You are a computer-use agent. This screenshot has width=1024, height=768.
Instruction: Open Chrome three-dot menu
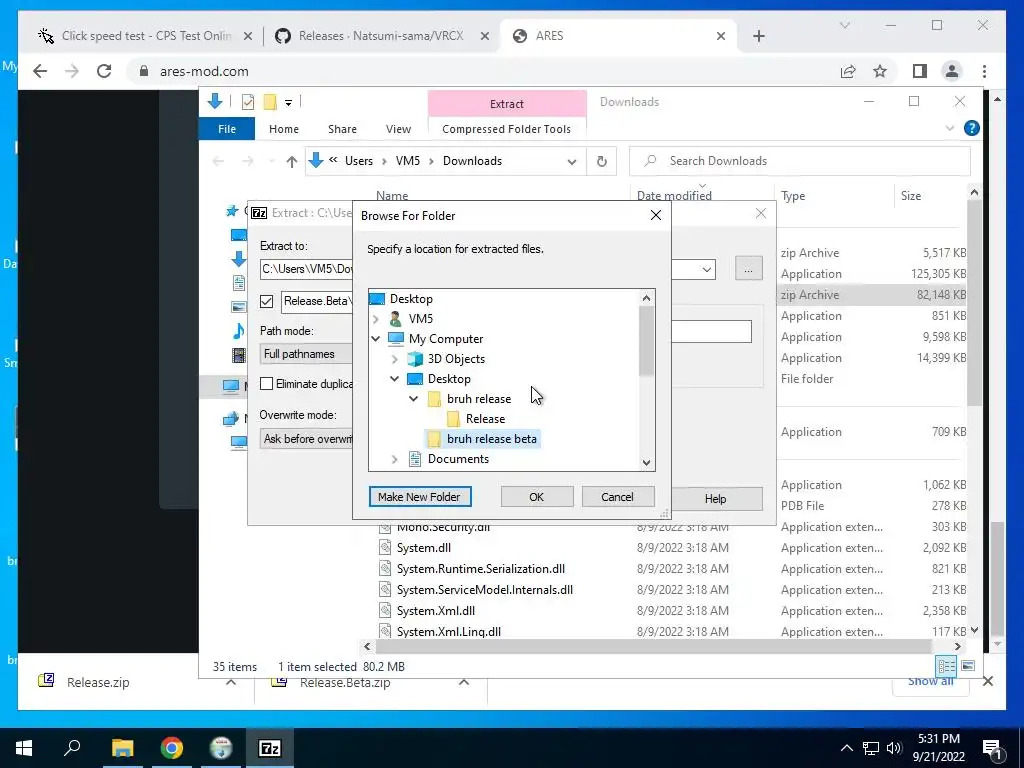pyautogui.click(x=984, y=71)
